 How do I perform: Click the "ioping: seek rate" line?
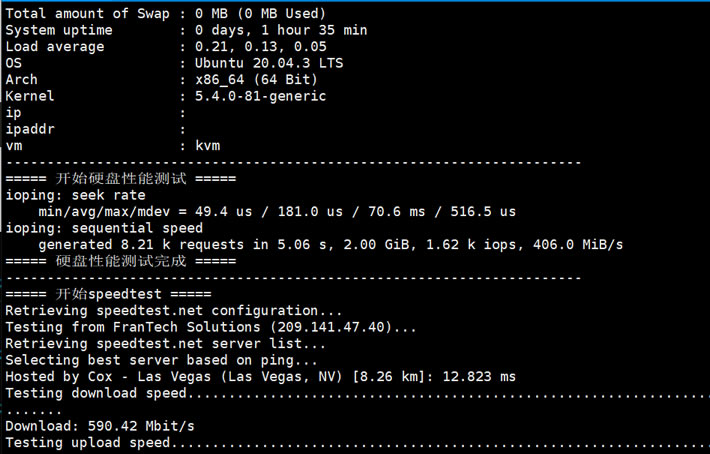[75, 195]
